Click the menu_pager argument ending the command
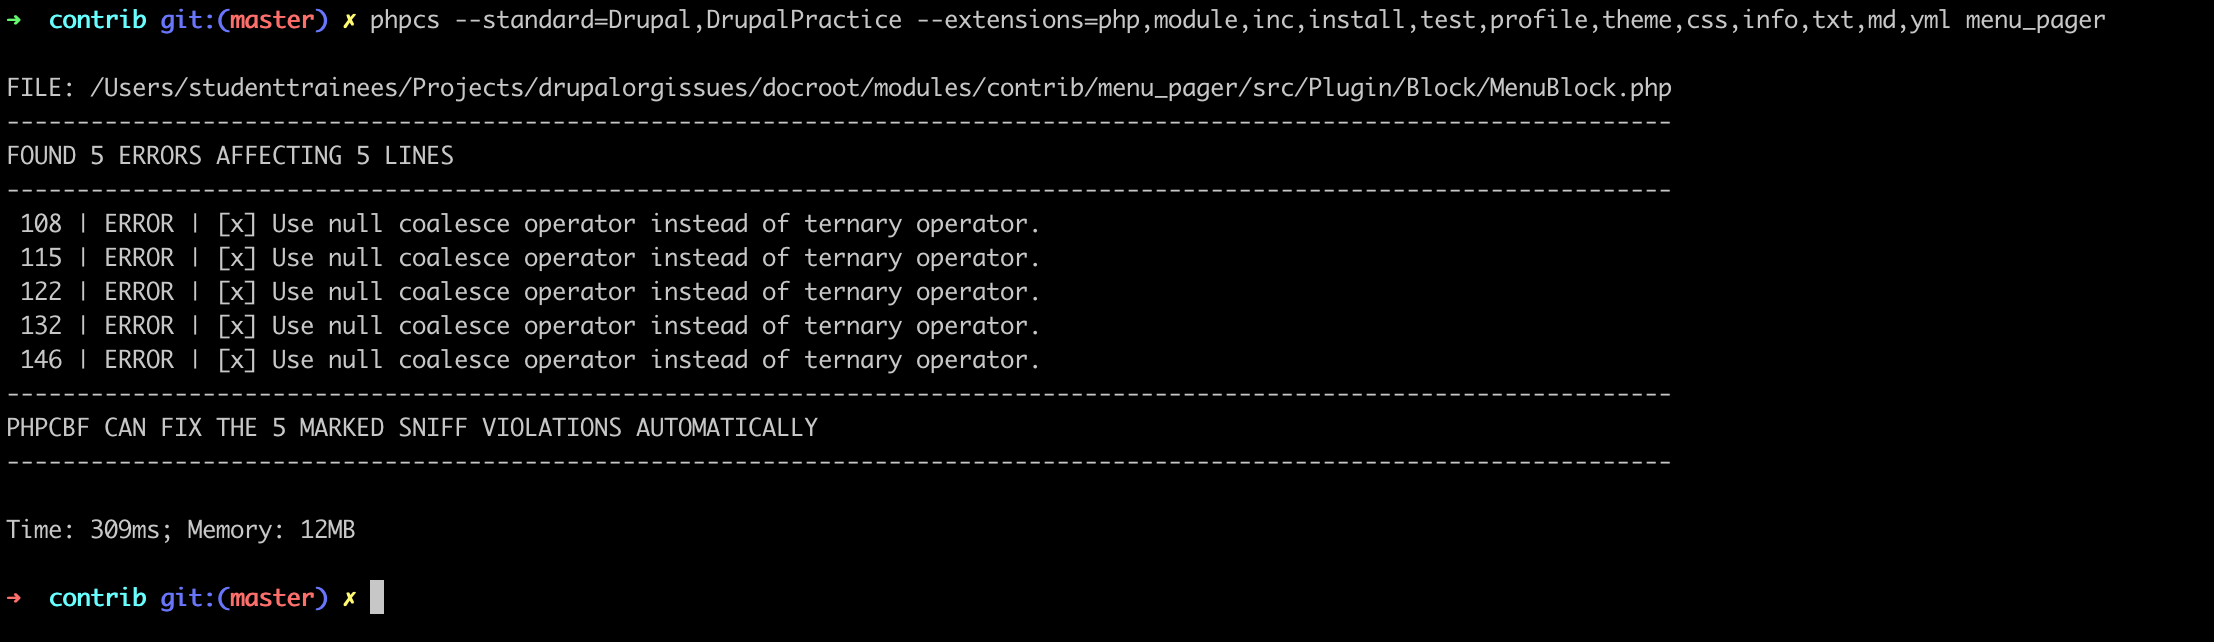The width and height of the screenshot is (2214, 642). click(x=2035, y=21)
